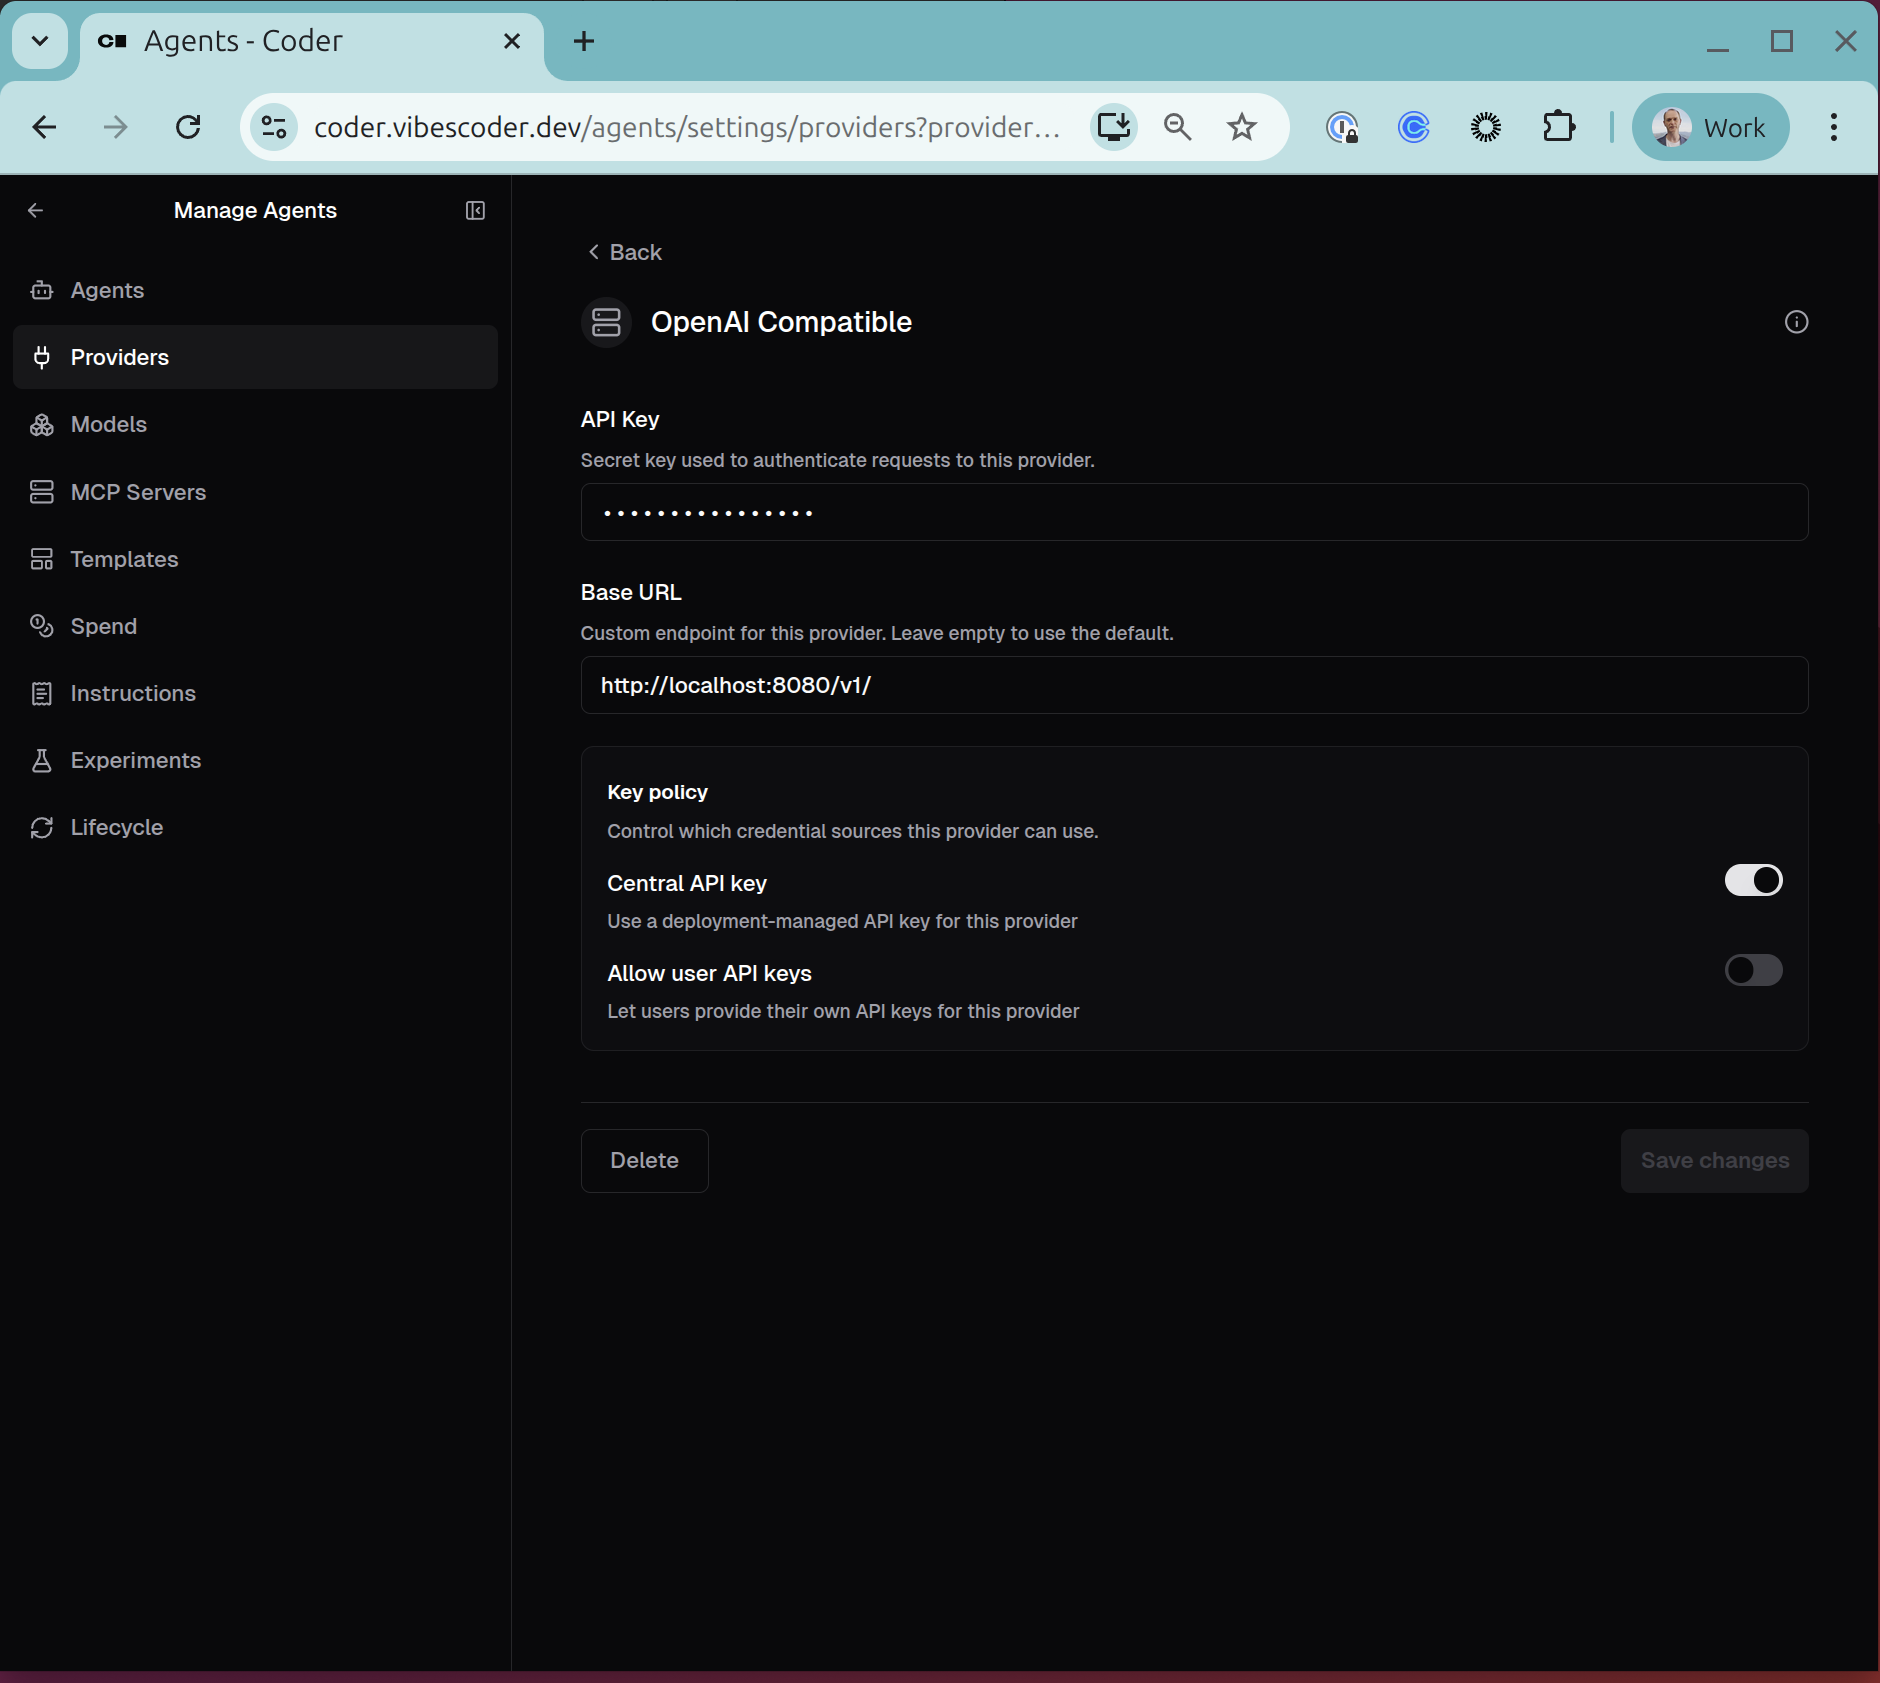The image size is (1880, 1683).
Task: Open site information icon in address bar
Action: [x=274, y=127]
